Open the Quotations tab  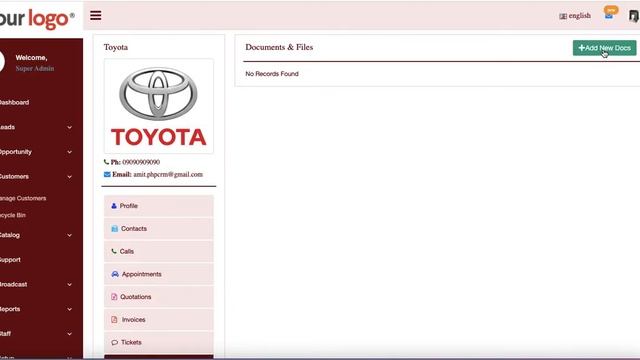(x=159, y=297)
